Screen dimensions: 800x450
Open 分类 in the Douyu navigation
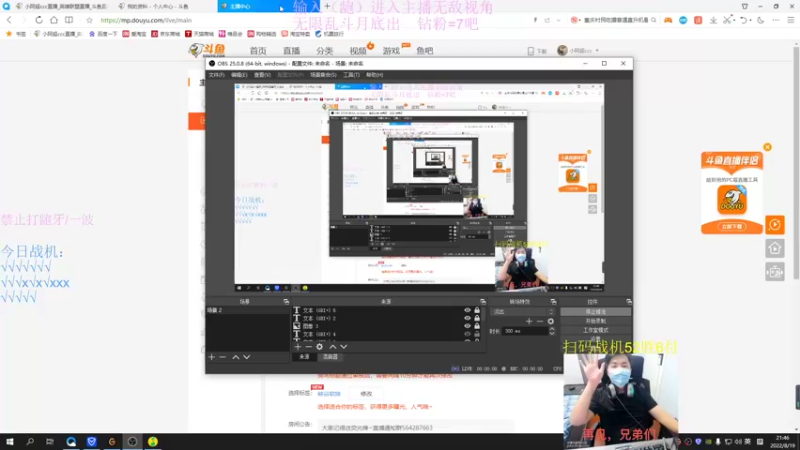click(x=324, y=51)
